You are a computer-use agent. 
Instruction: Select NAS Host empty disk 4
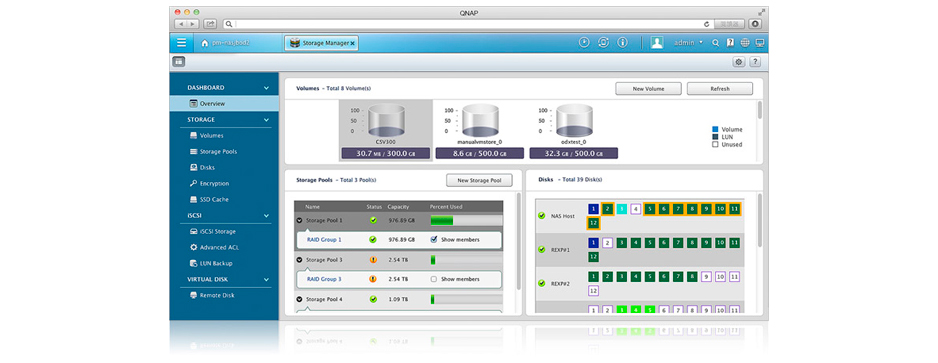[636, 209]
